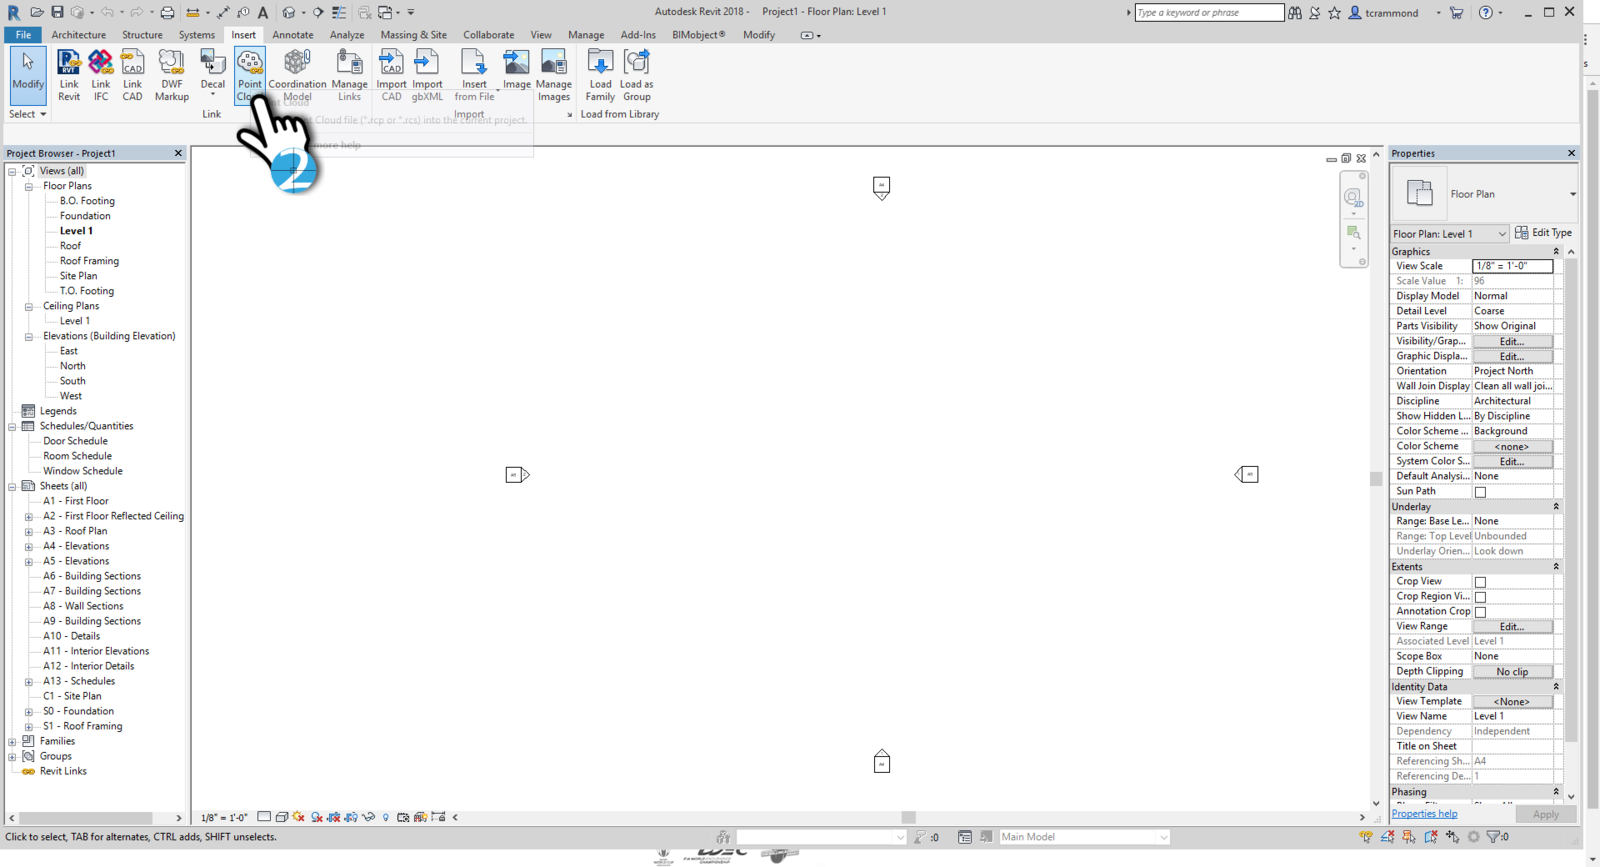Click the Import CAD tool
The width and height of the screenshot is (1600, 867).
tap(391, 74)
